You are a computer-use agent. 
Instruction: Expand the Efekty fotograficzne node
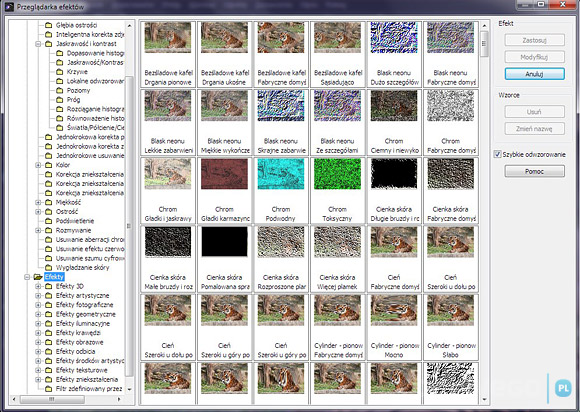pyautogui.click(x=38, y=305)
